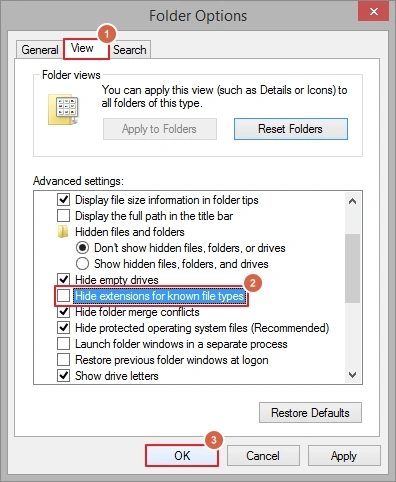Check Hide extensions for known file types
Screen dimensions: 396x482
pyautogui.click(x=63, y=296)
